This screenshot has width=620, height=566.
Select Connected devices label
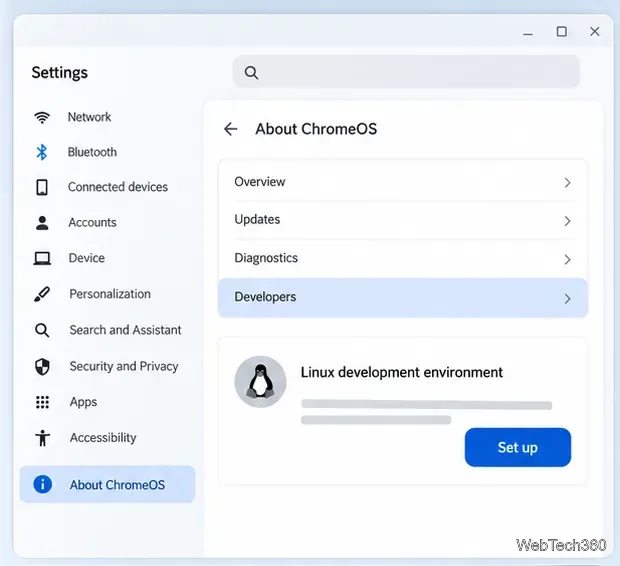pyautogui.click(x=118, y=187)
